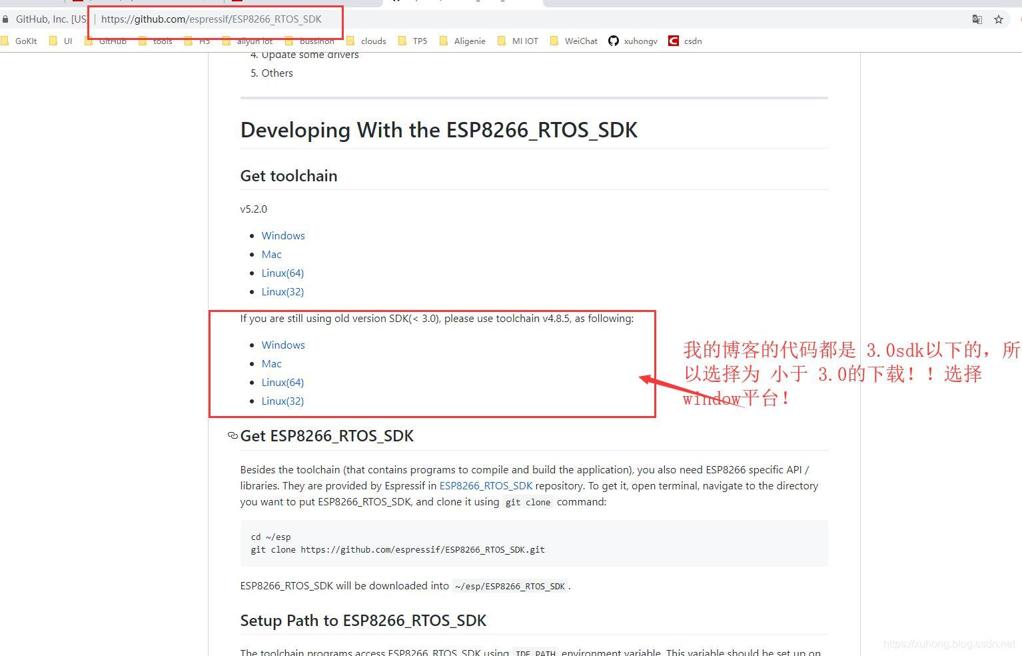Open the Windows link under v5.2.0
This screenshot has width=1022, height=656.
[x=283, y=235]
